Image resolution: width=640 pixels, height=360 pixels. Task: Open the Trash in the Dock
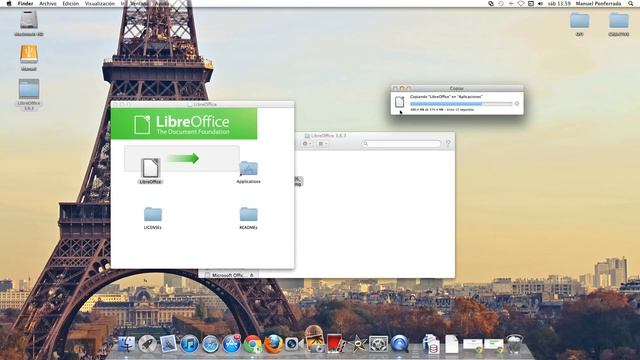click(x=514, y=344)
